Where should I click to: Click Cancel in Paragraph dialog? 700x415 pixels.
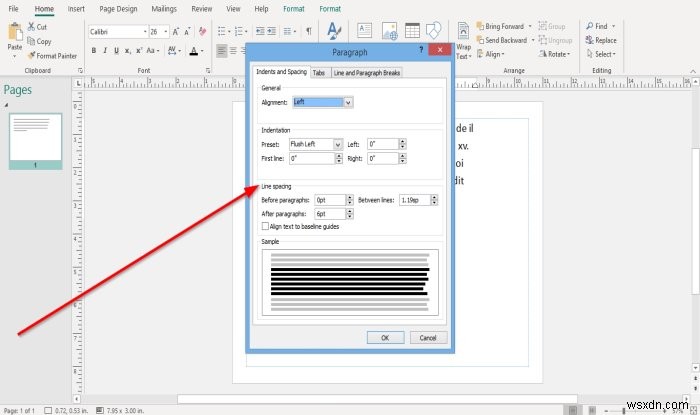pyautogui.click(x=428, y=338)
